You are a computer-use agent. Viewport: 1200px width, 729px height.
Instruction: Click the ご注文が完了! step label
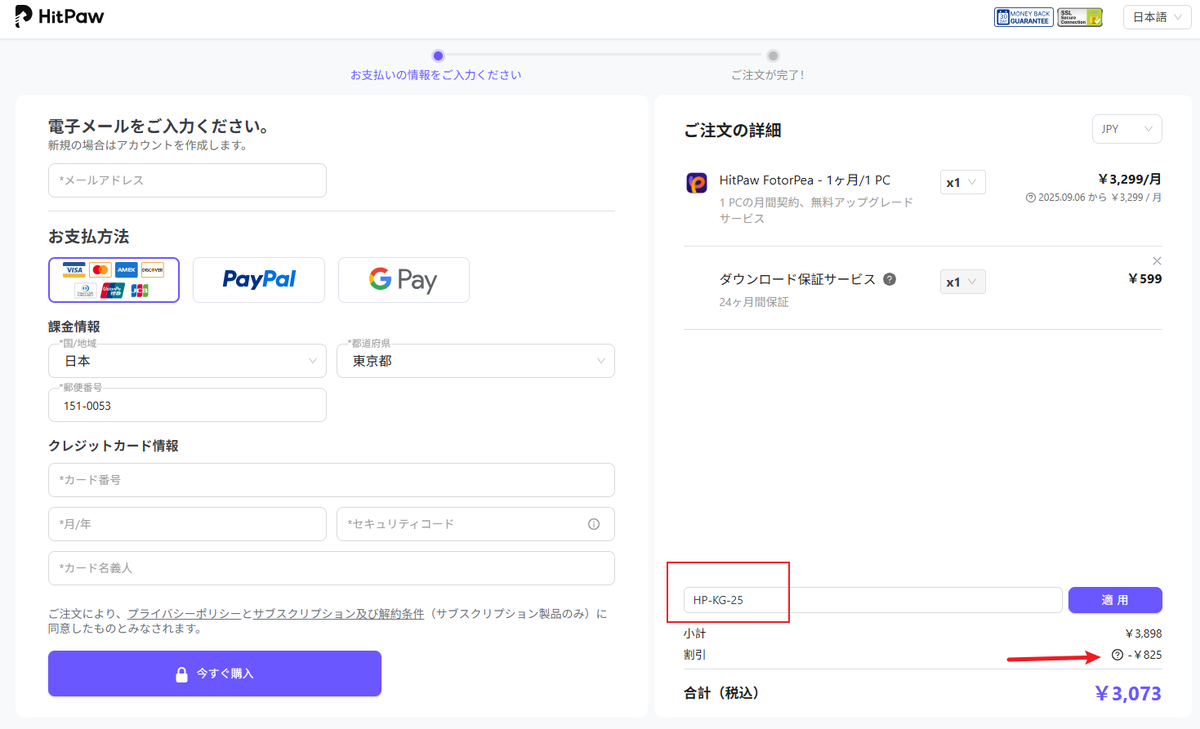point(767,75)
